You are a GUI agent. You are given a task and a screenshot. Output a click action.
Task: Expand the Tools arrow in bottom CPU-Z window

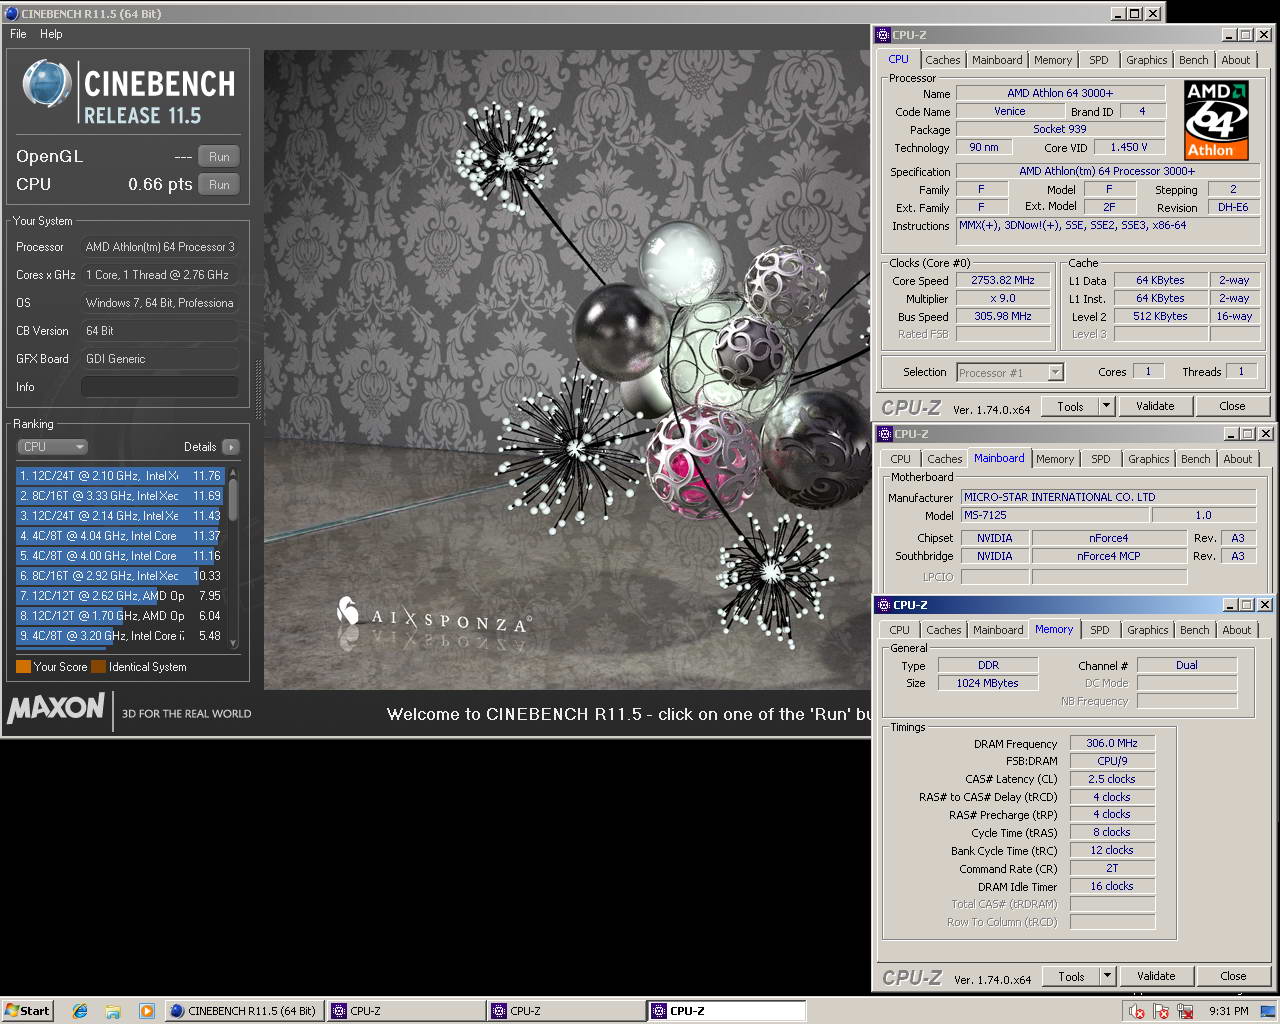pos(1107,976)
